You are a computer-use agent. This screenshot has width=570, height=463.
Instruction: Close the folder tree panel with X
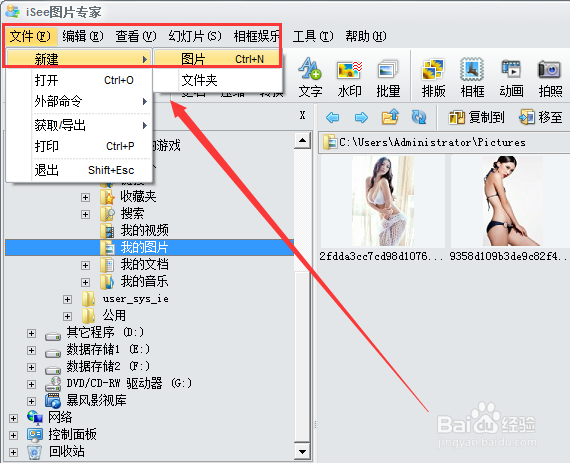(302, 115)
